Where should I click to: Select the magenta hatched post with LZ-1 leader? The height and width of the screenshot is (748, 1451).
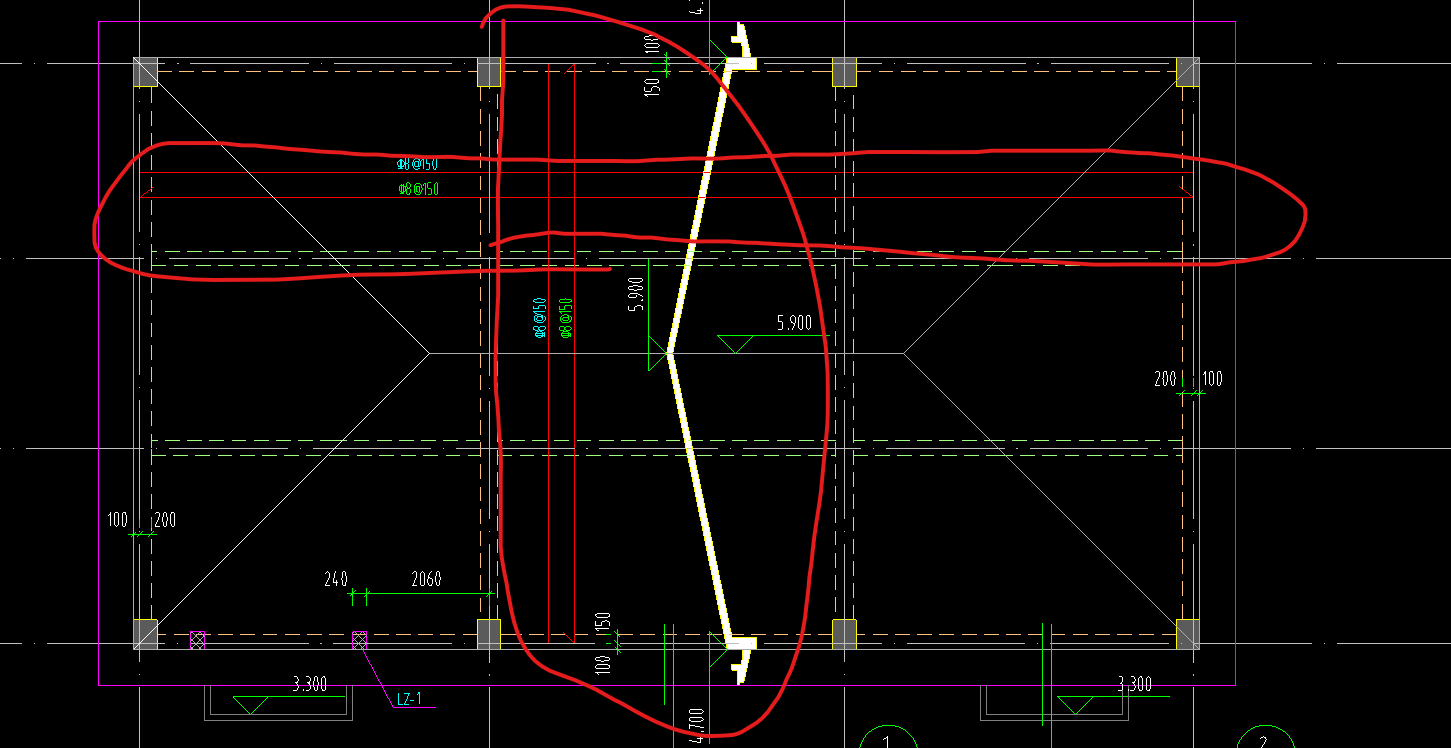tap(360, 640)
